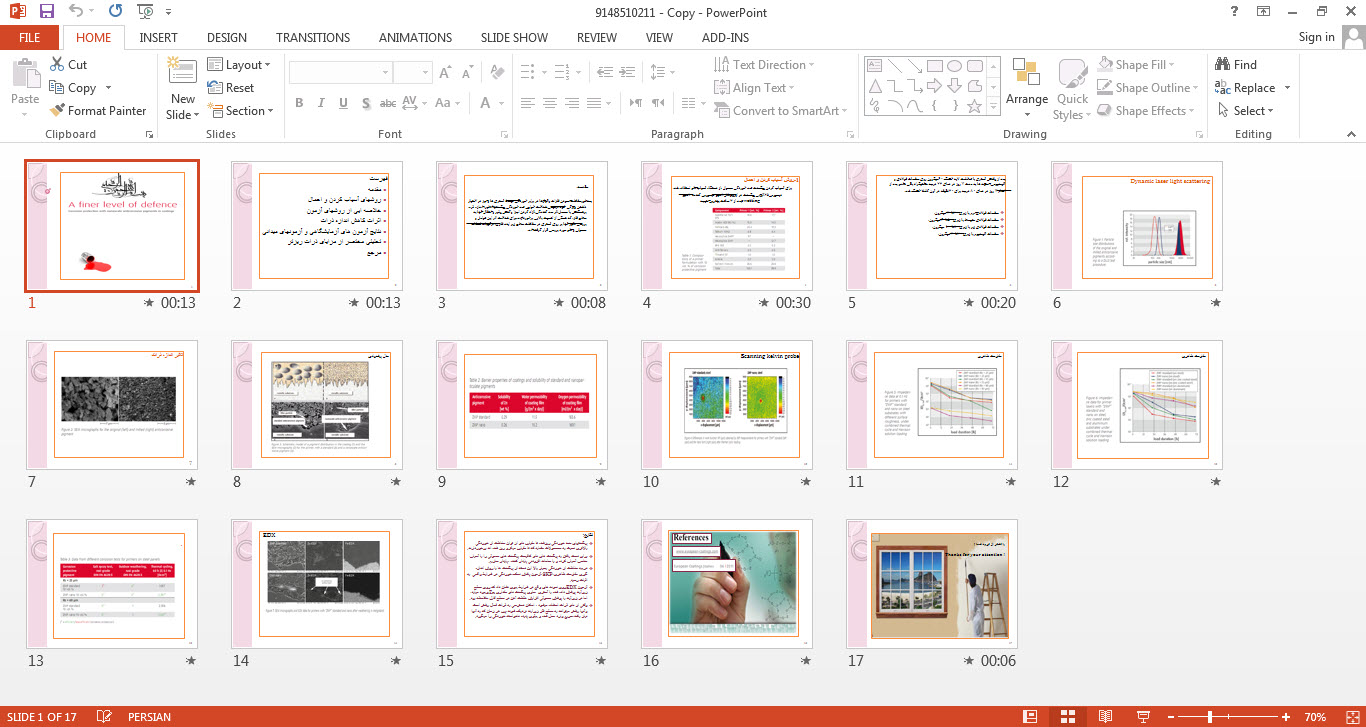Screen dimensions: 1366x727
Task: Select slide 10 Scanning kelvin probe thumbnail
Action: click(x=727, y=405)
